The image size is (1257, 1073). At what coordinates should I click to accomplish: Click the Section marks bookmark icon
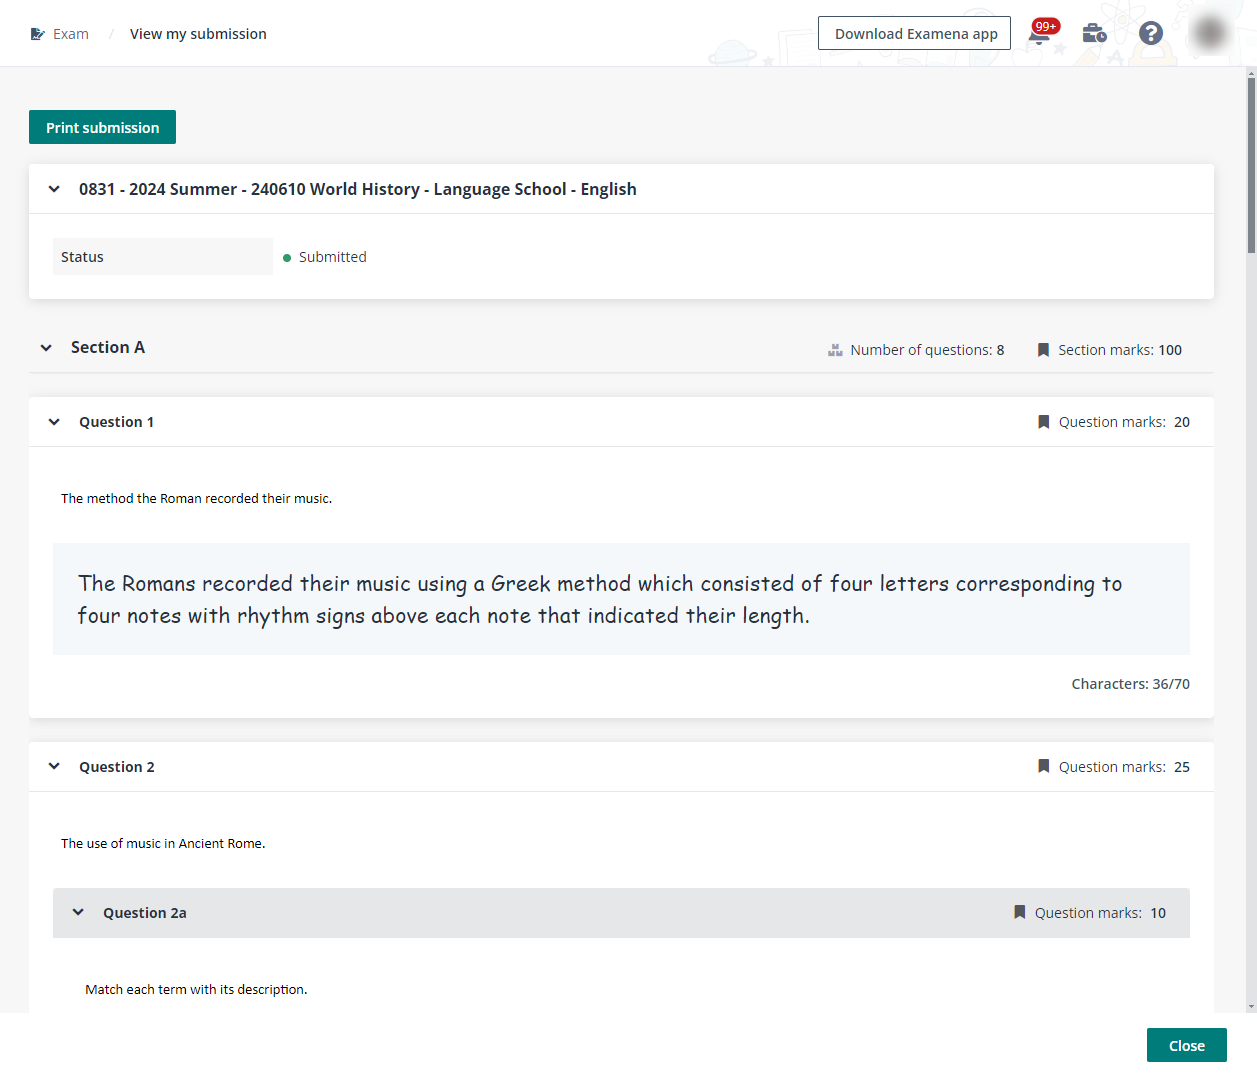(1043, 350)
